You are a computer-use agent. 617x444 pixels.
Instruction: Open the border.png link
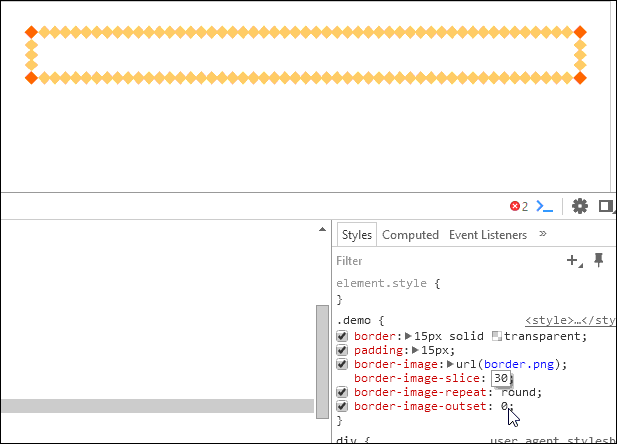pos(519,364)
